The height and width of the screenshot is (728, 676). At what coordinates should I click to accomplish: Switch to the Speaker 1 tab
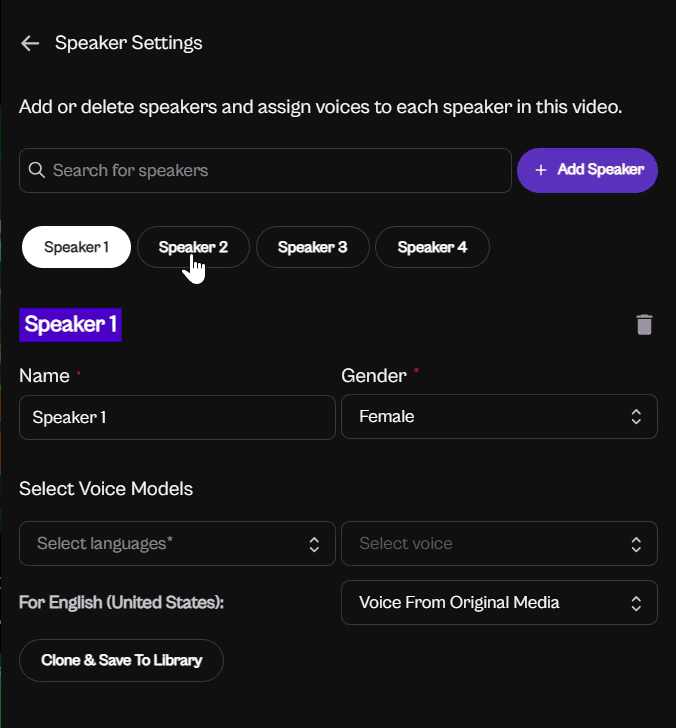[x=76, y=247]
